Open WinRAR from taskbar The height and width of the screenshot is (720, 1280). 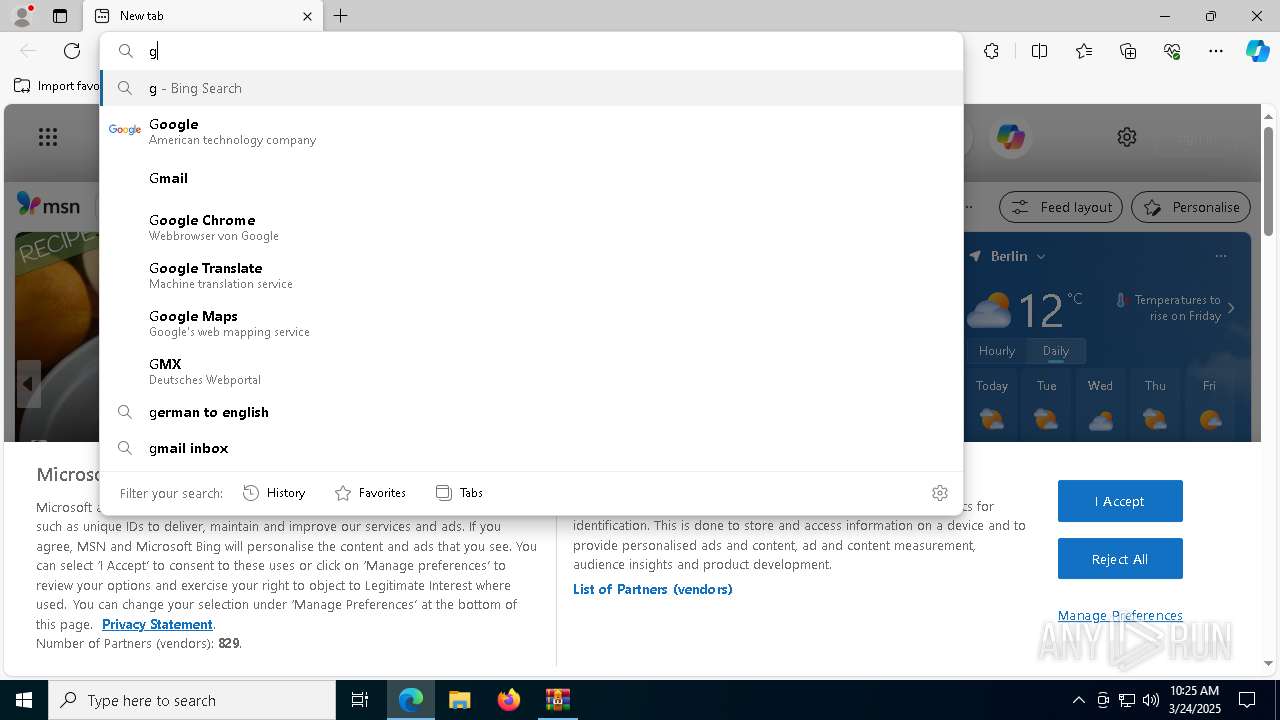[557, 700]
